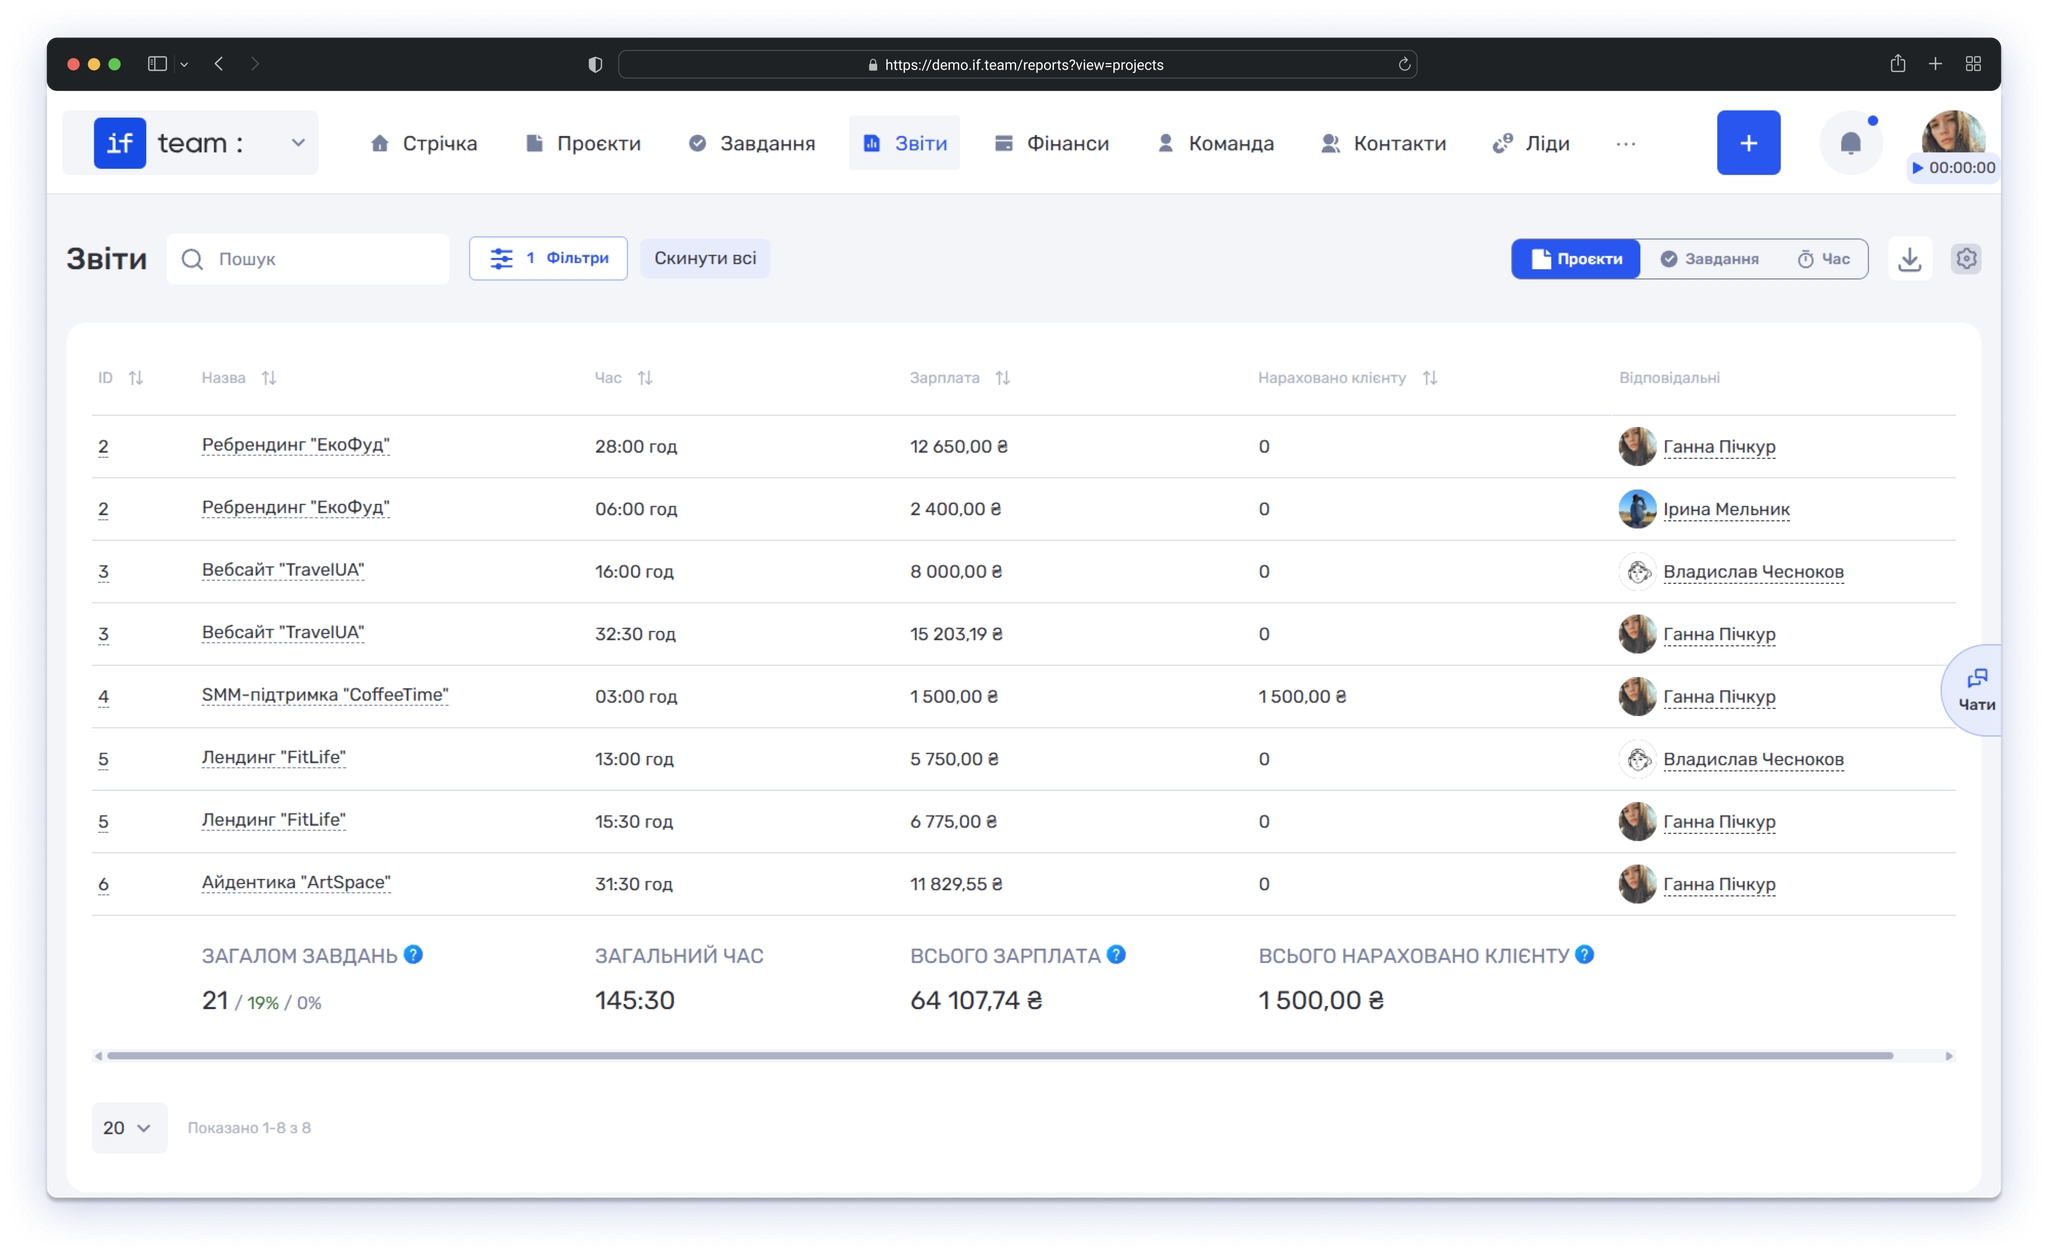This screenshot has height=1254, width=2048.
Task: Click the horizontal table scrollbar
Action: (x=1000, y=1056)
